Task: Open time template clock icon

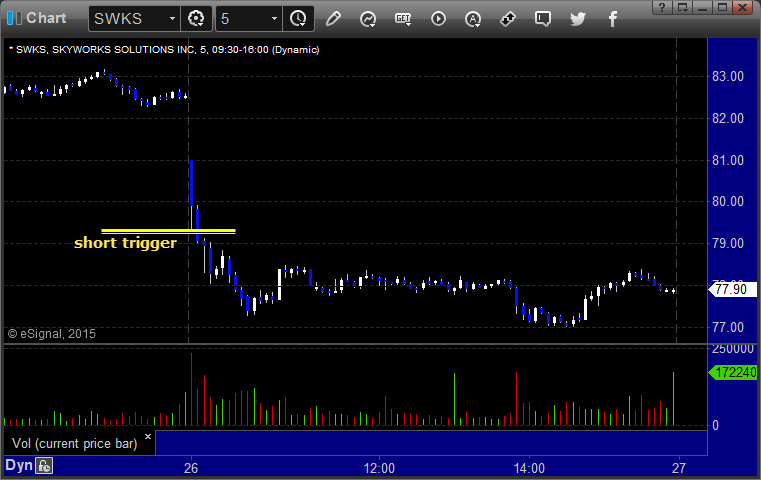Action: click(x=298, y=19)
